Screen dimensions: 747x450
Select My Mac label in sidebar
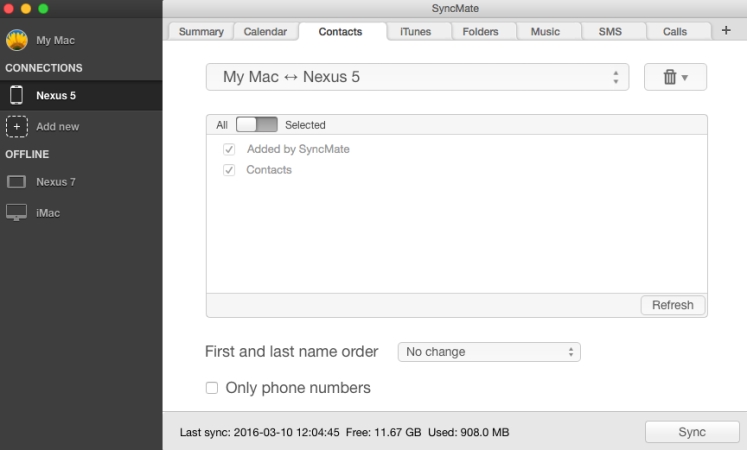click(55, 40)
